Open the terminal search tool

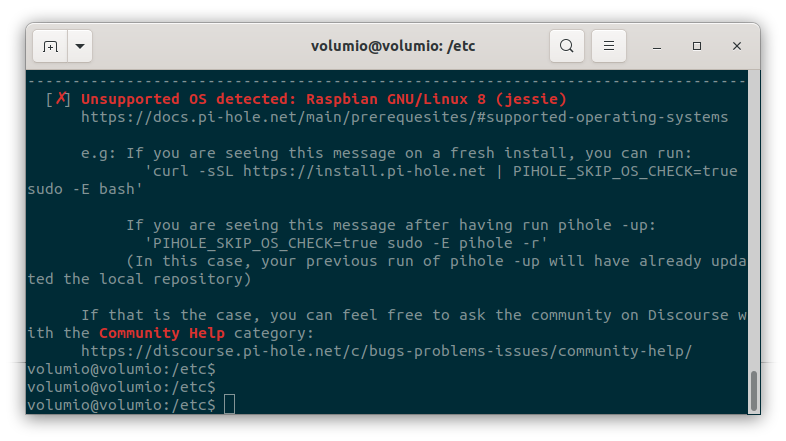pos(566,46)
